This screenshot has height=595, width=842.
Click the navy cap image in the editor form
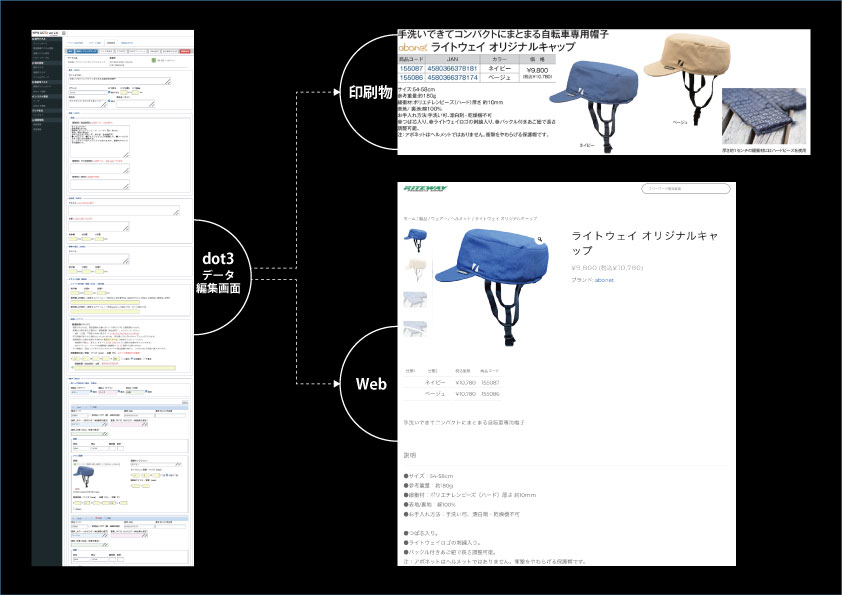click(84, 477)
